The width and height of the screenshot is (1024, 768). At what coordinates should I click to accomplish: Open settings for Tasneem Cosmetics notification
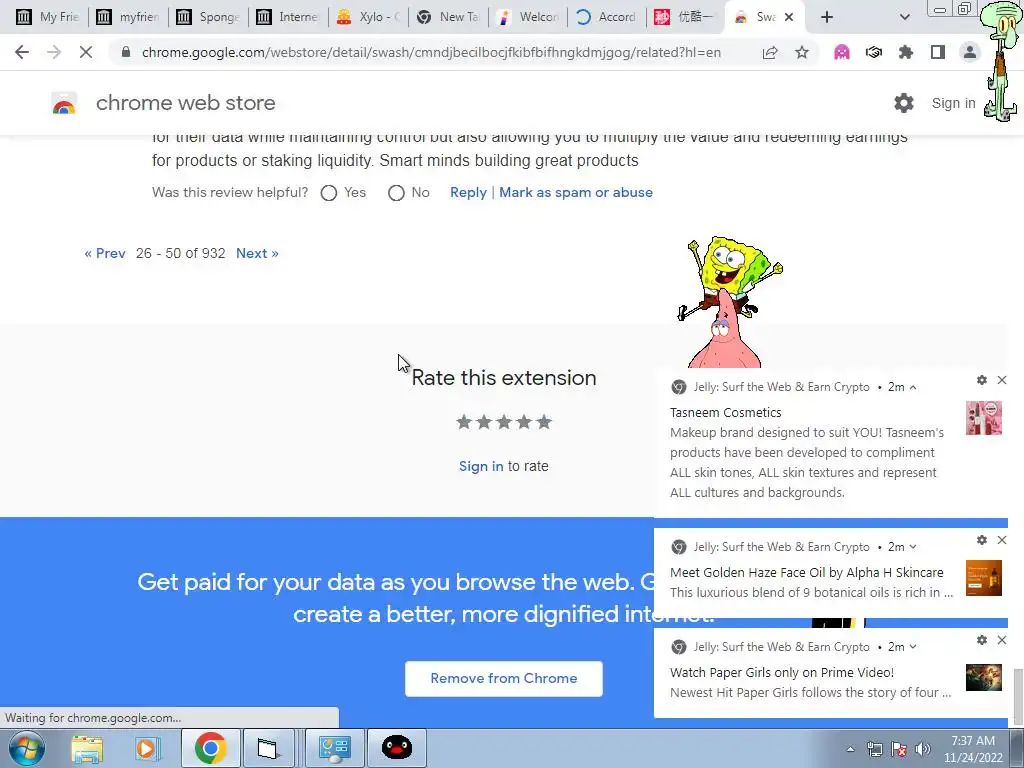coord(982,380)
